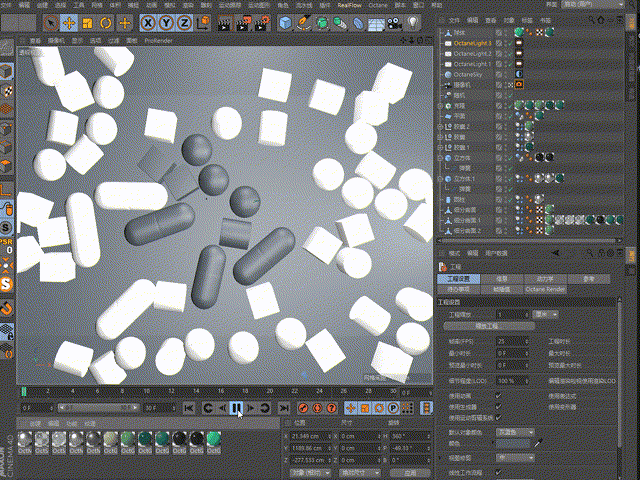
Task: Edit the LOD 100 % field
Action: tap(512, 381)
